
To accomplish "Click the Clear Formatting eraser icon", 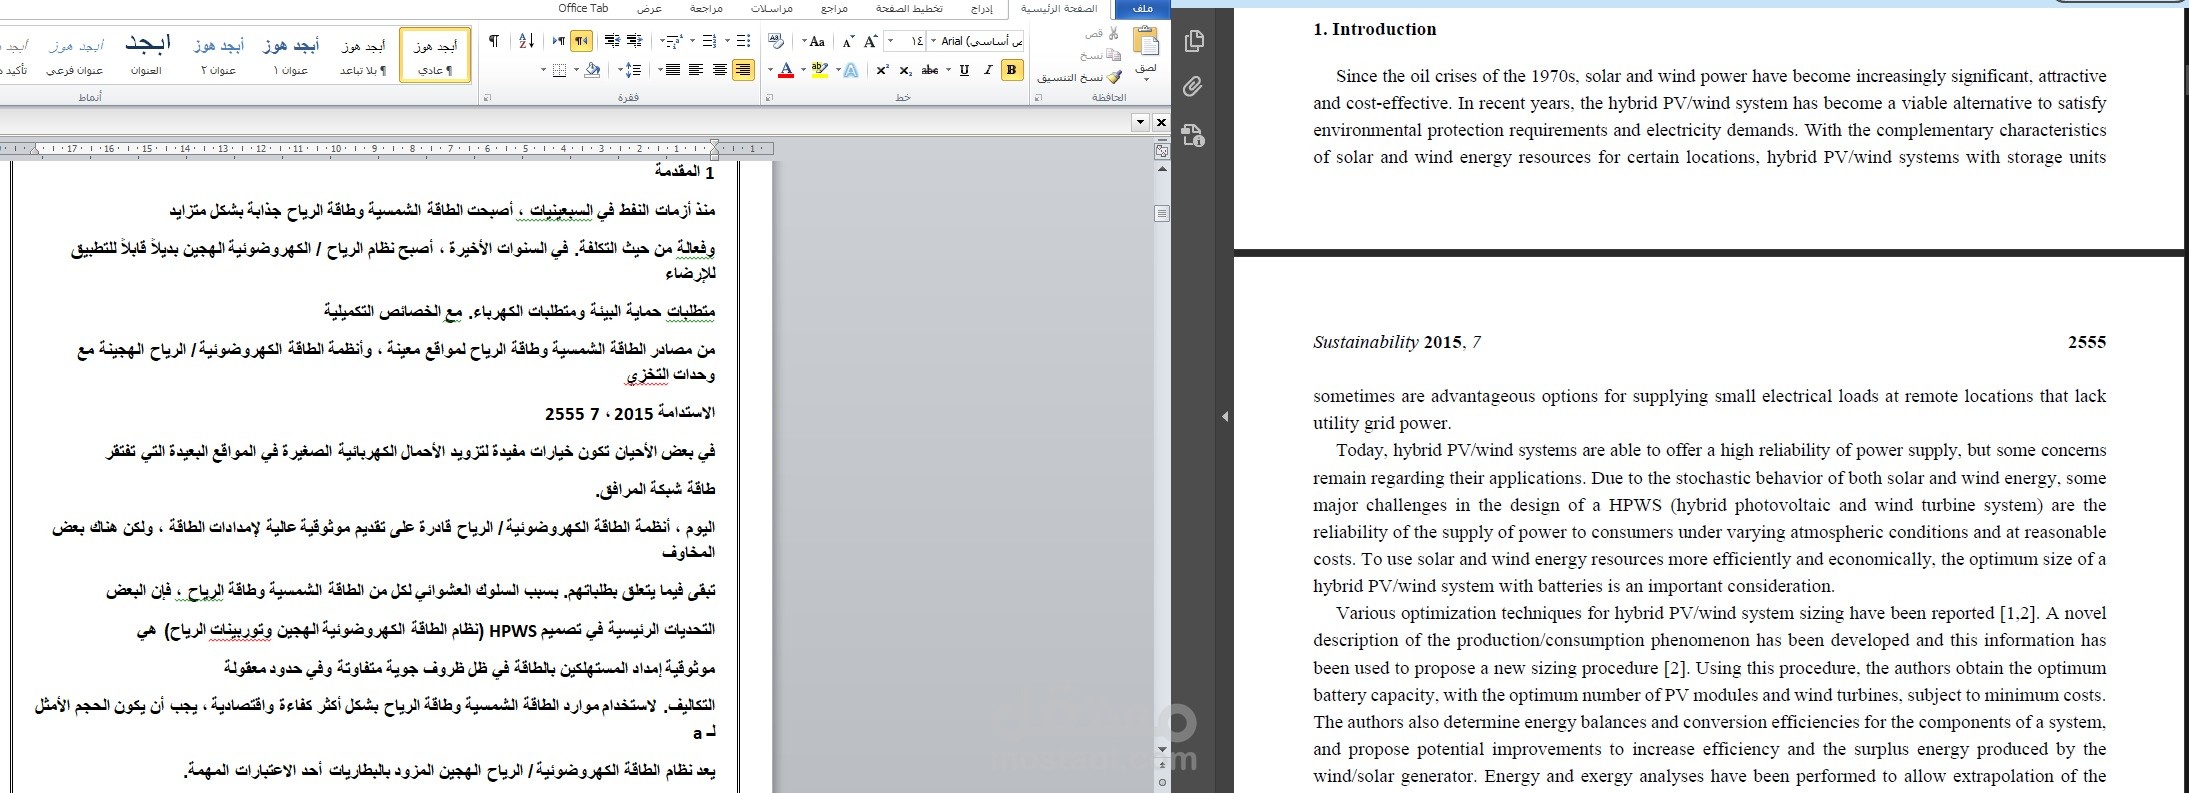I will [x=776, y=41].
